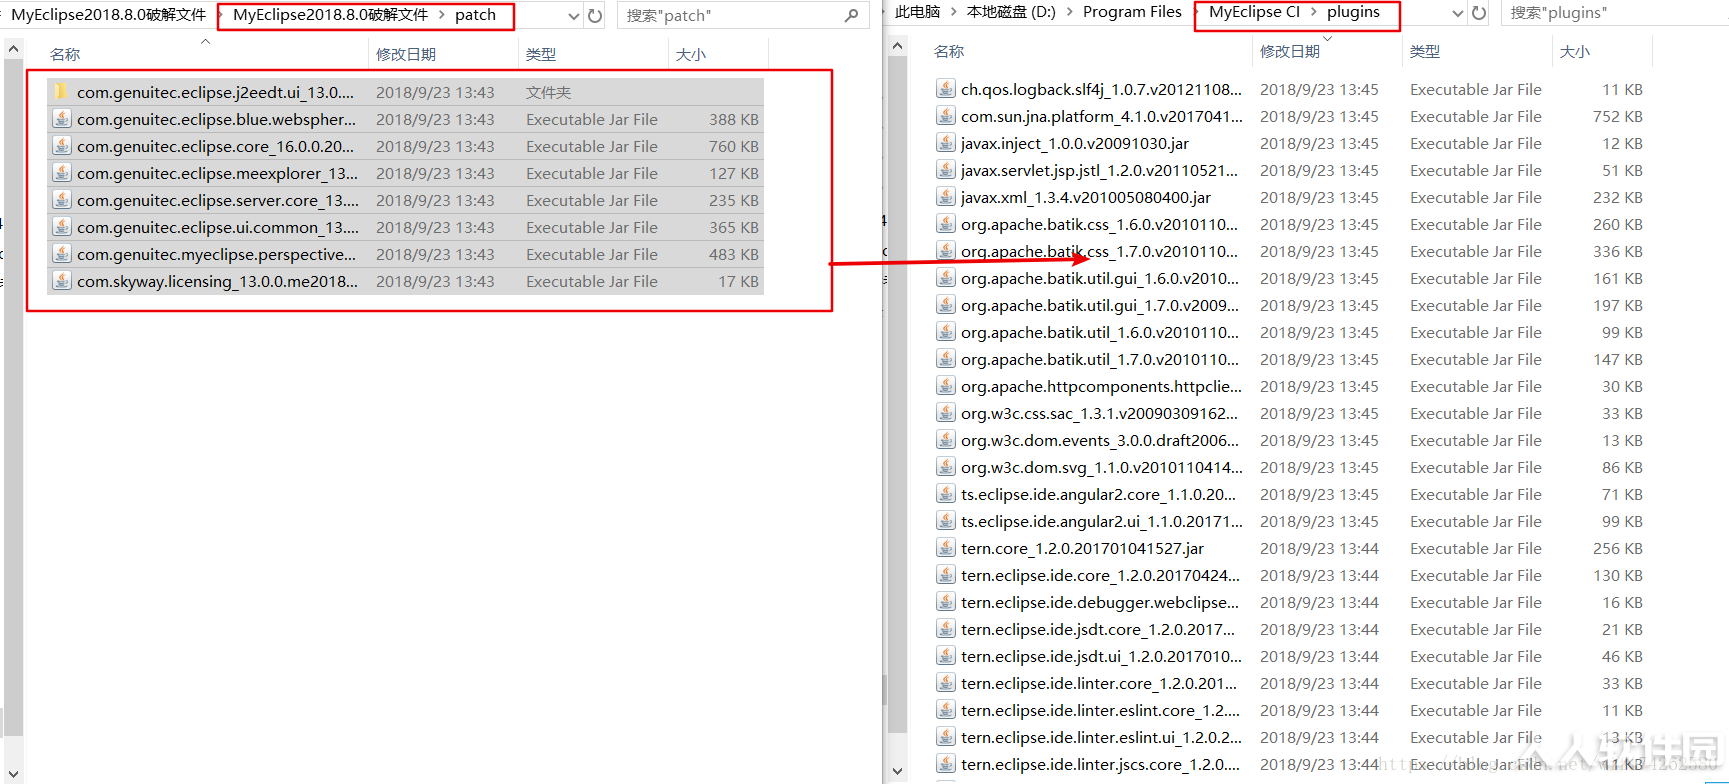Open address history dropdown in plugins window
1729x784 pixels.
pos(1458,13)
